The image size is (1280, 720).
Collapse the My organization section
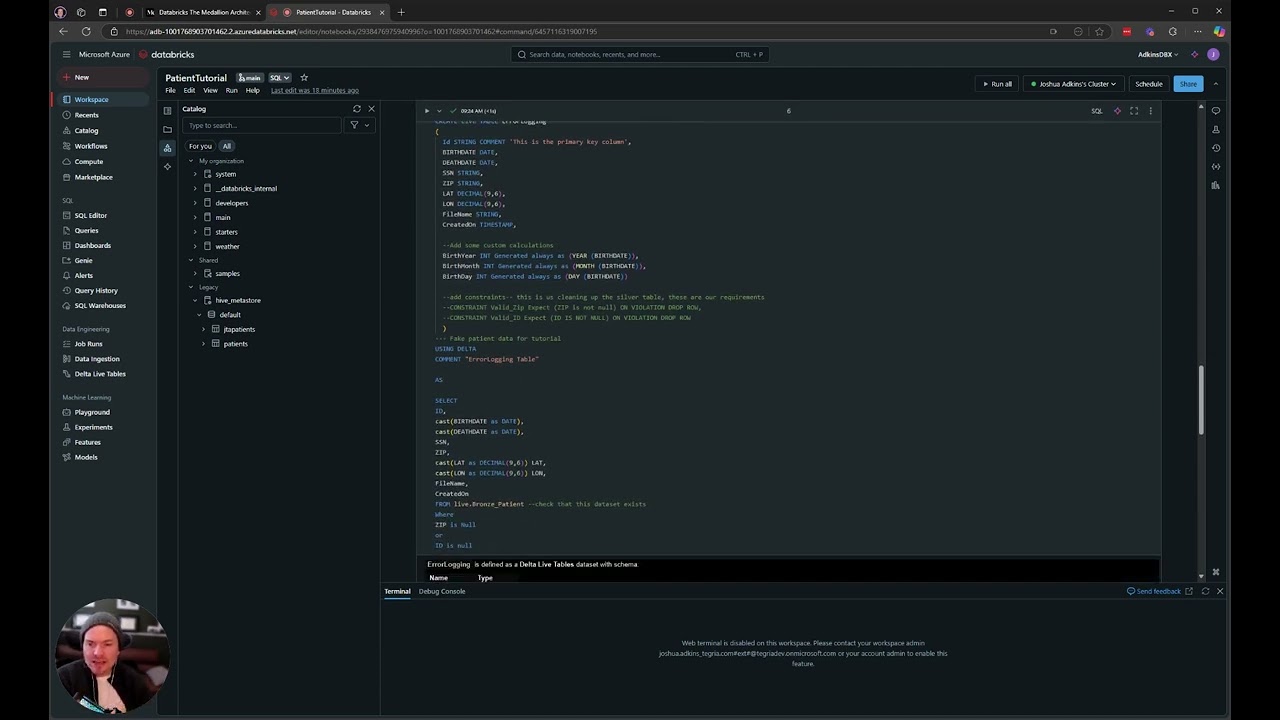tap(191, 161)
